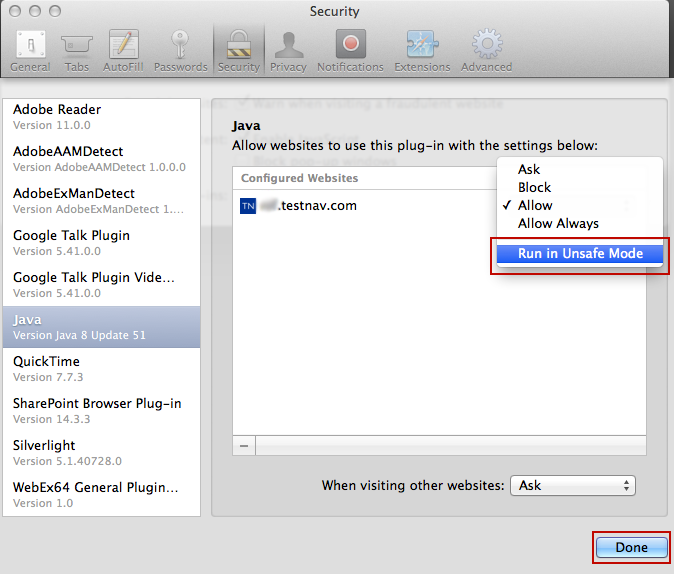The height and width of the screenshot is (574, 674).
Task: Open the Passwords key icon
Action: pos(181,50)
